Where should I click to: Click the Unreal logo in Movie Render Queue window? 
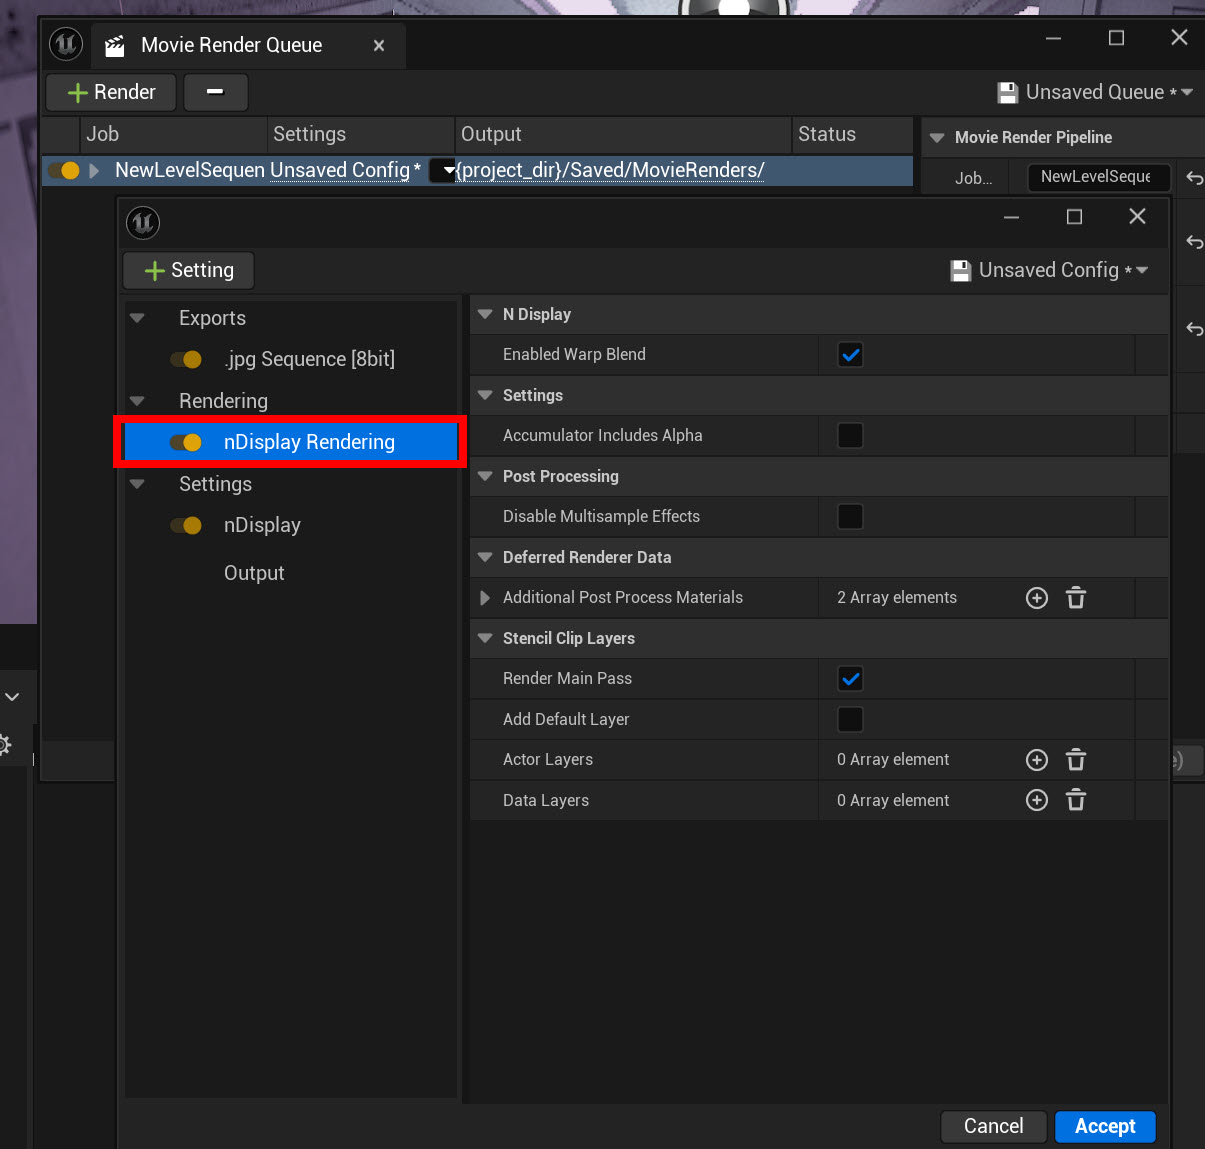click(66, 44)
